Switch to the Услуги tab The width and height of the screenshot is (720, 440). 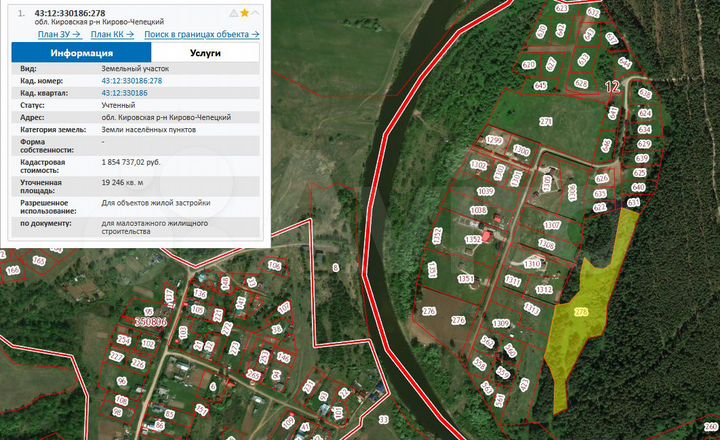[205, 52]
